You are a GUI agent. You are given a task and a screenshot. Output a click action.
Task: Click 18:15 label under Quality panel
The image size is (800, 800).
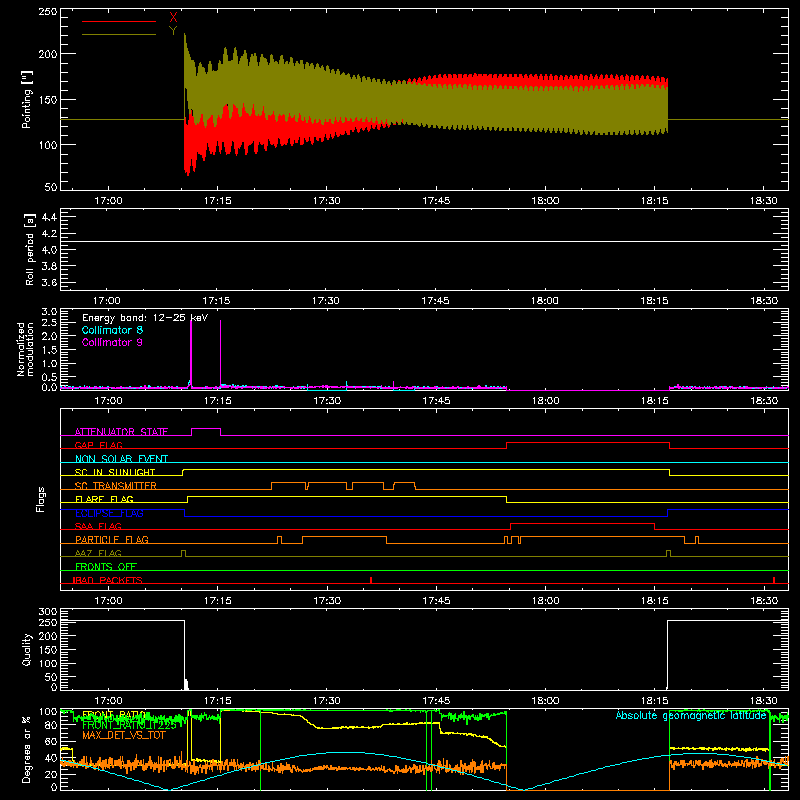tap(655, 701)
